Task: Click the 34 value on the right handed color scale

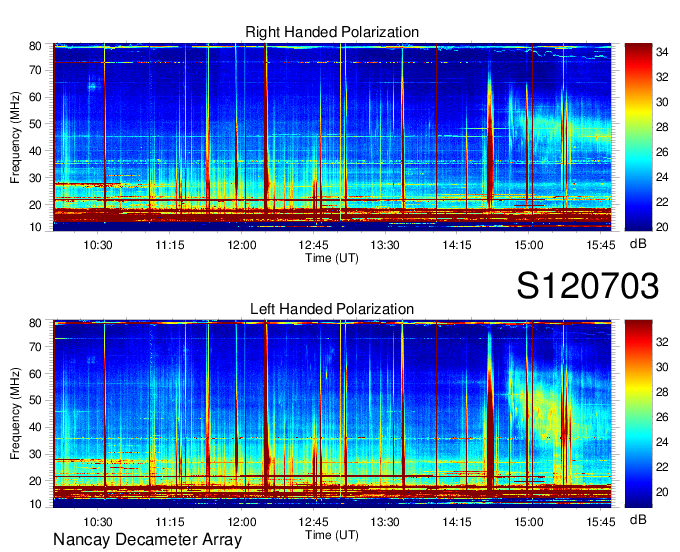Action: [x=662, y=52]
